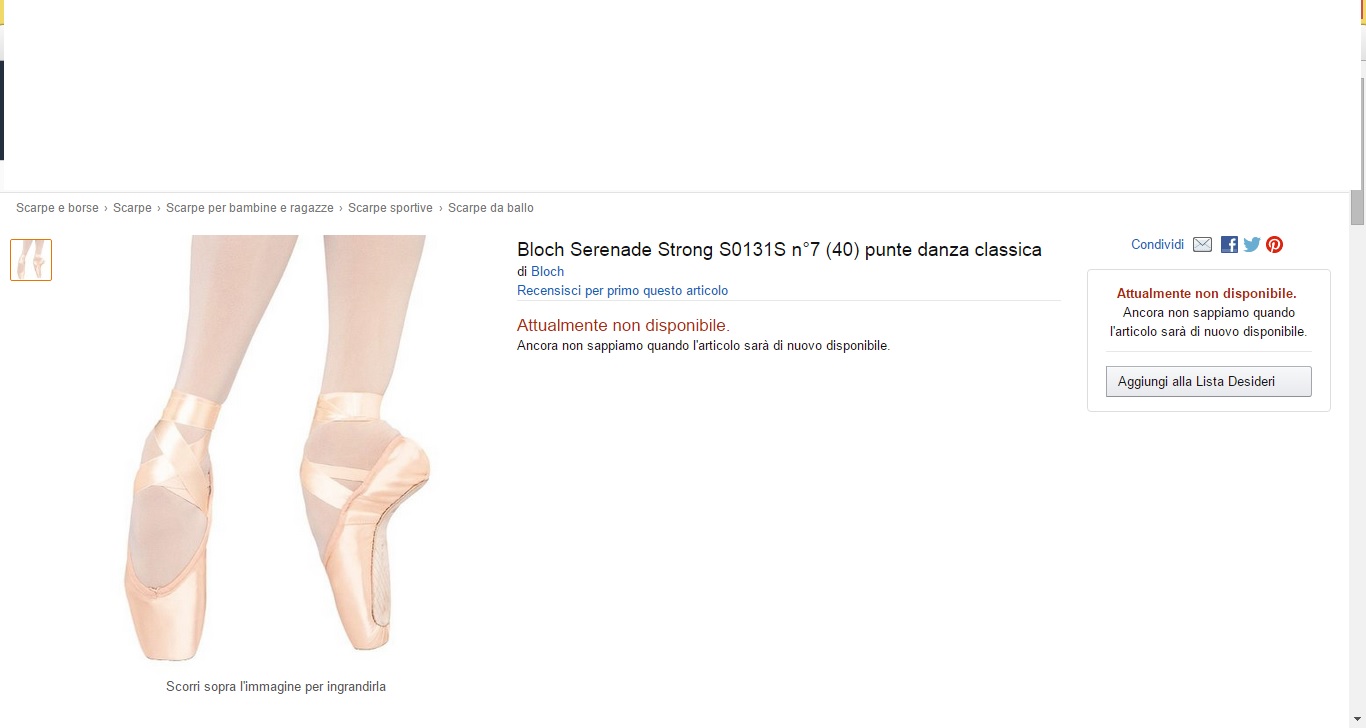Share the product via the email envelope icon
The image size is (1366, 728).
[x=1202, y=244]
